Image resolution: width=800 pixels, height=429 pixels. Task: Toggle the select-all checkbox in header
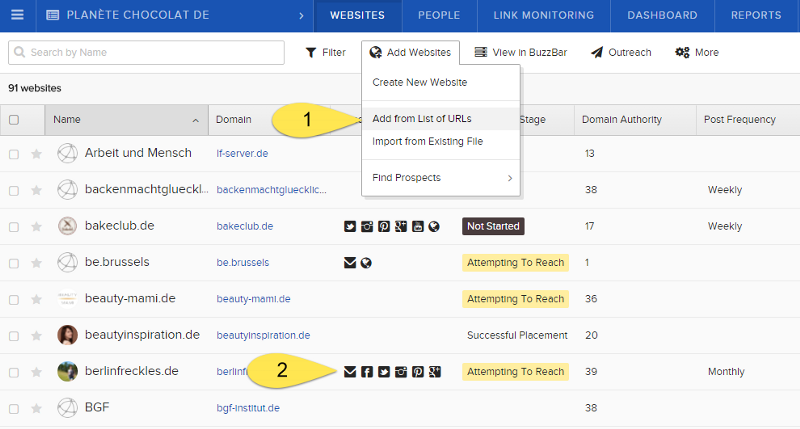pos(14,120)
